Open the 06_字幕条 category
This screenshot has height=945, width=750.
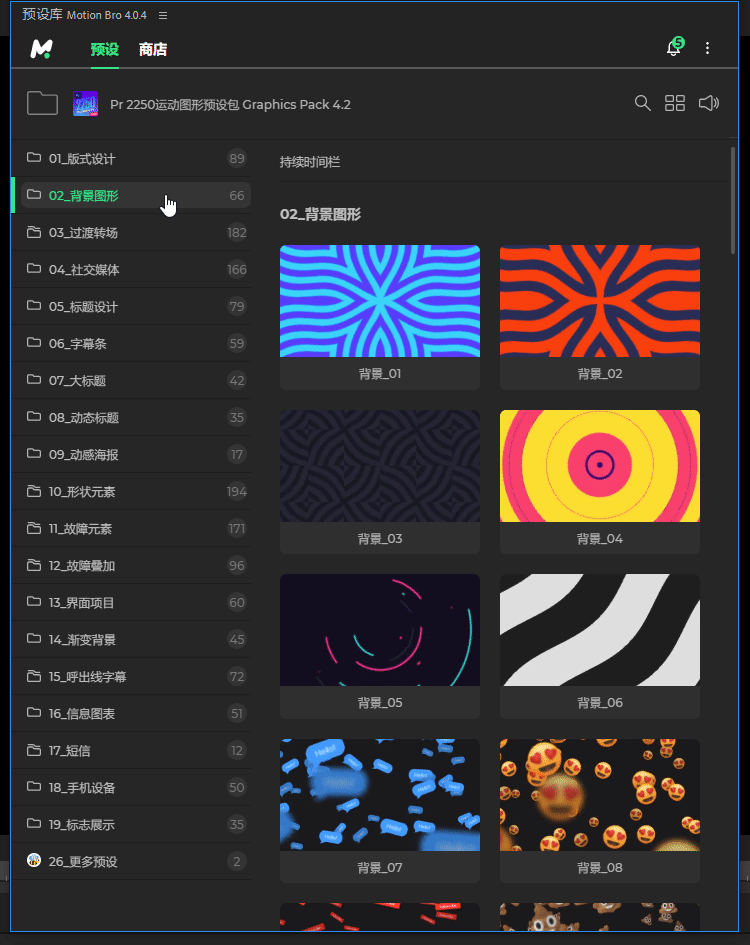[136, 344]
